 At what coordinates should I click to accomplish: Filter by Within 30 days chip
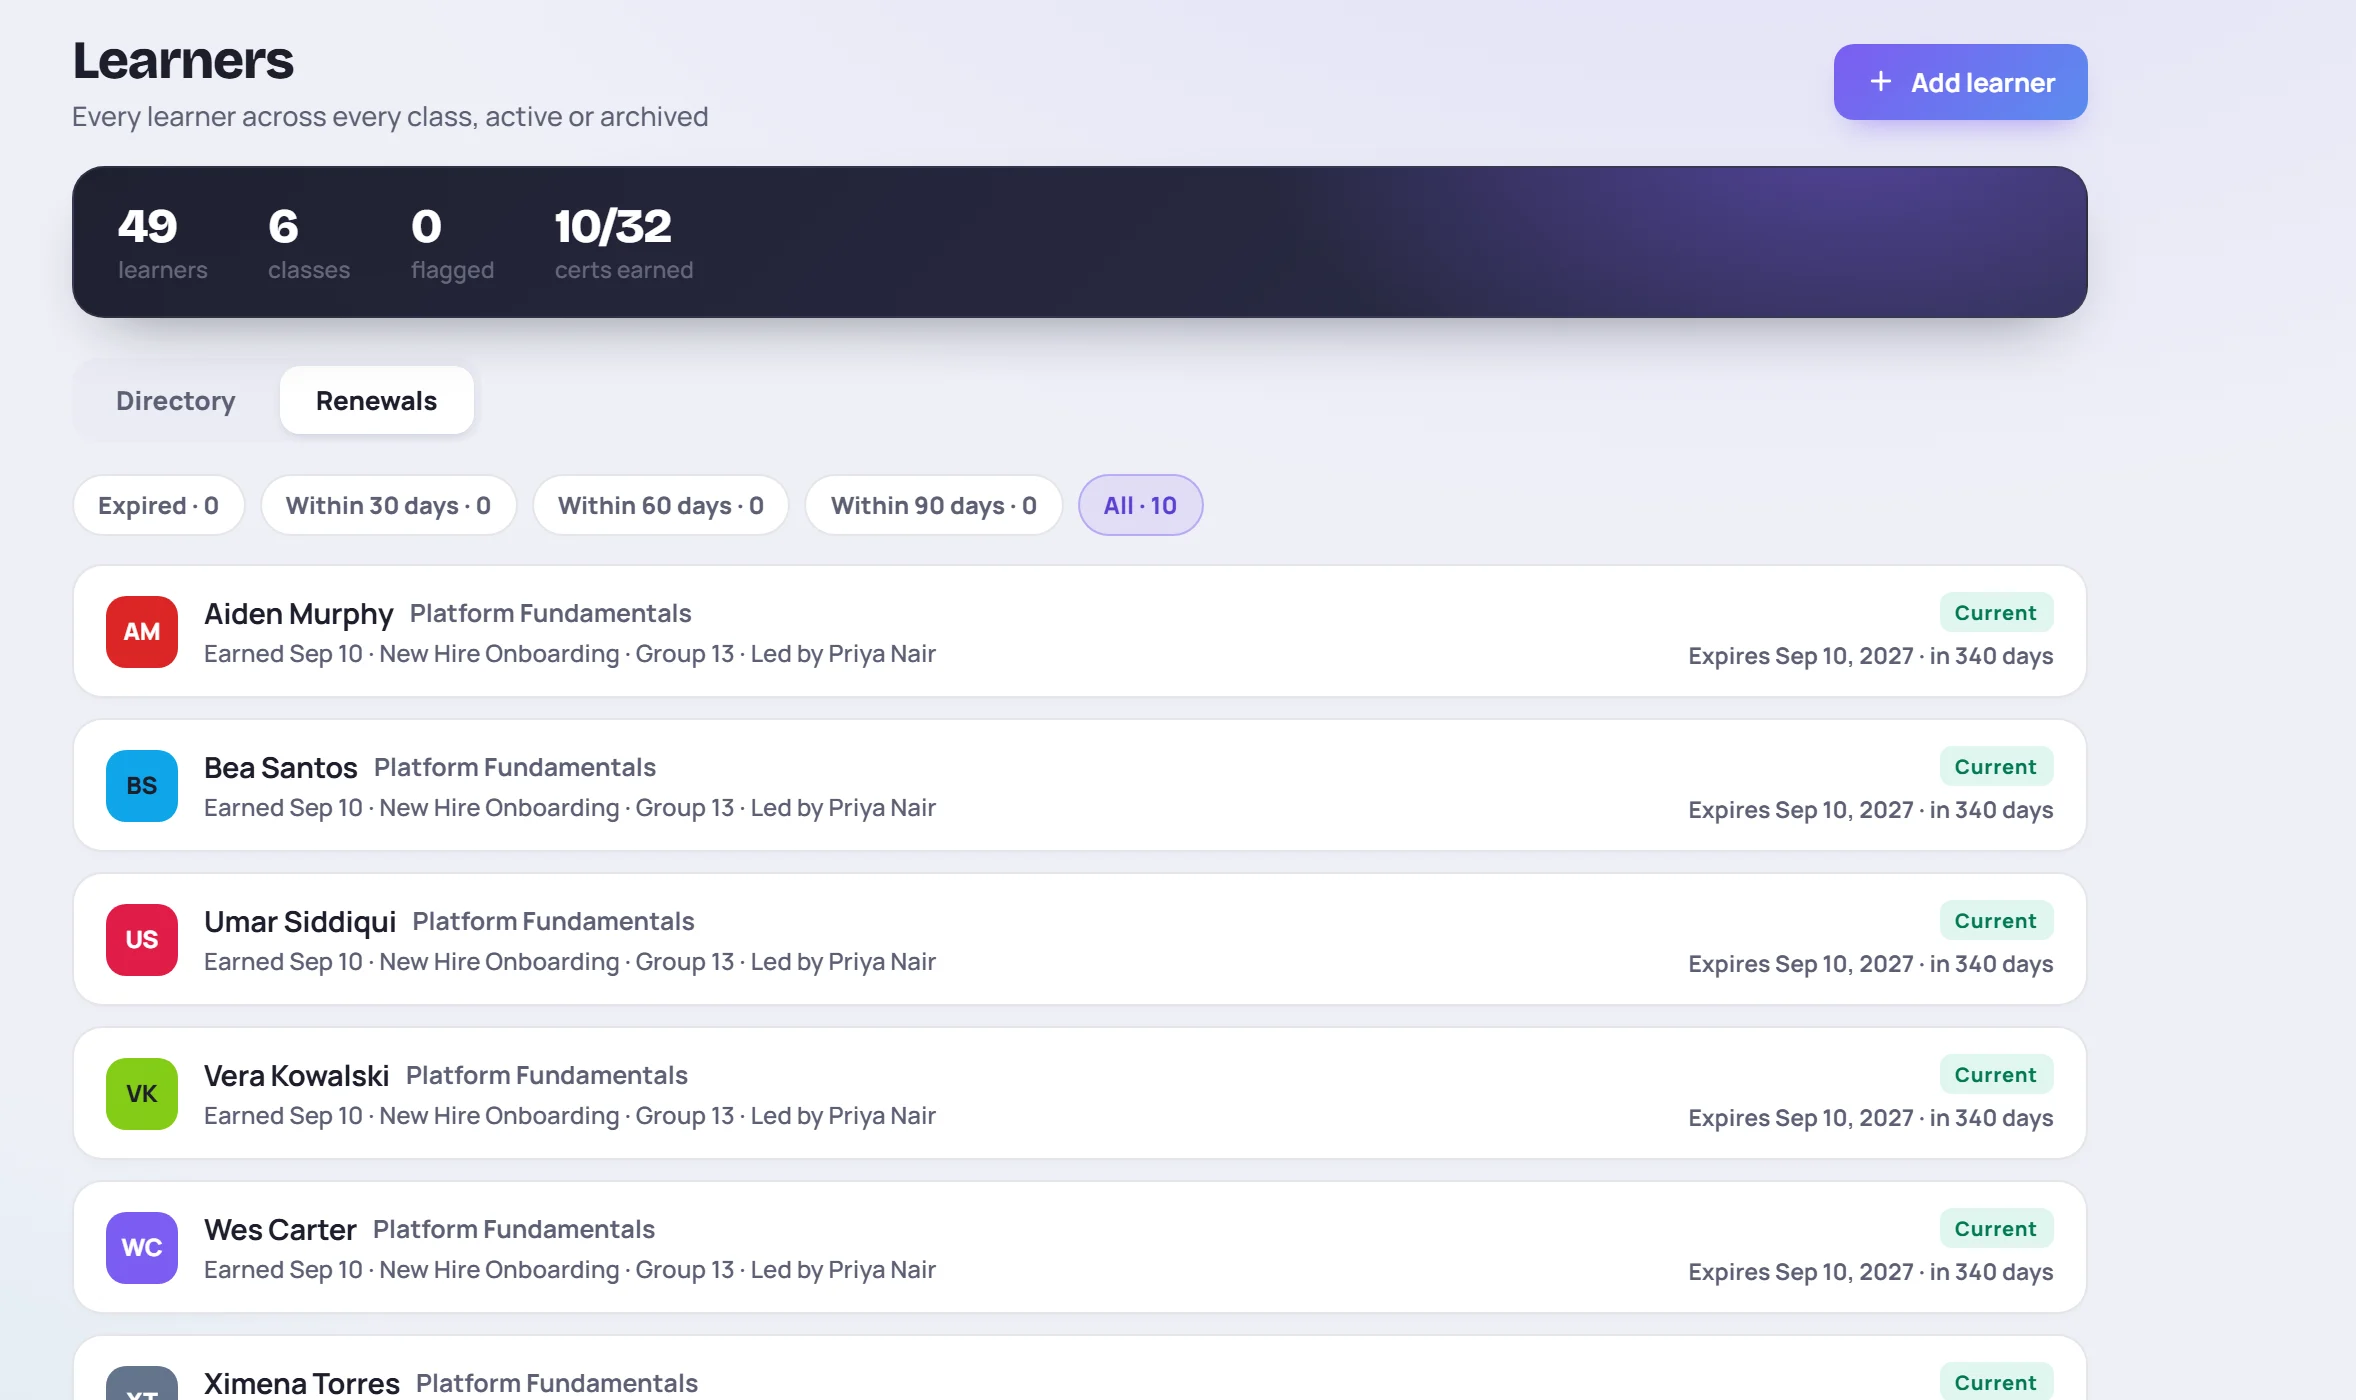click(388, 505)
